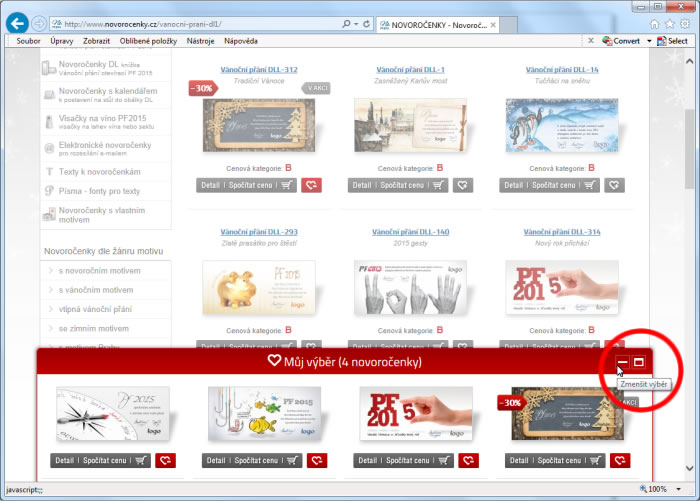
Task: Click the page scrollbar down arrow
Action: click(689, 468)
